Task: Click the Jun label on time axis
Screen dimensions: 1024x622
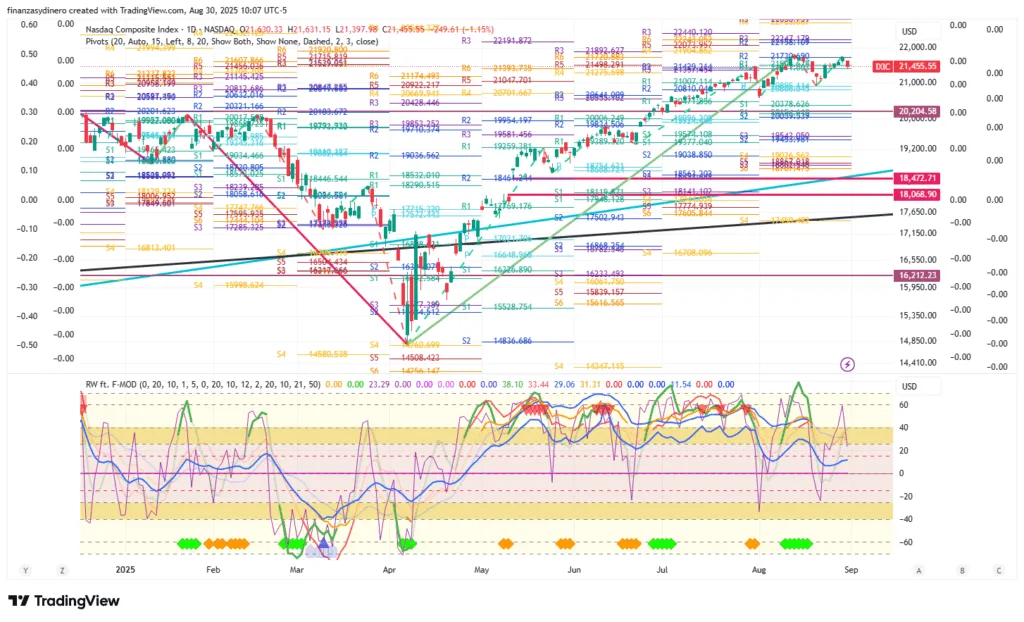Action: pos(574,570)
